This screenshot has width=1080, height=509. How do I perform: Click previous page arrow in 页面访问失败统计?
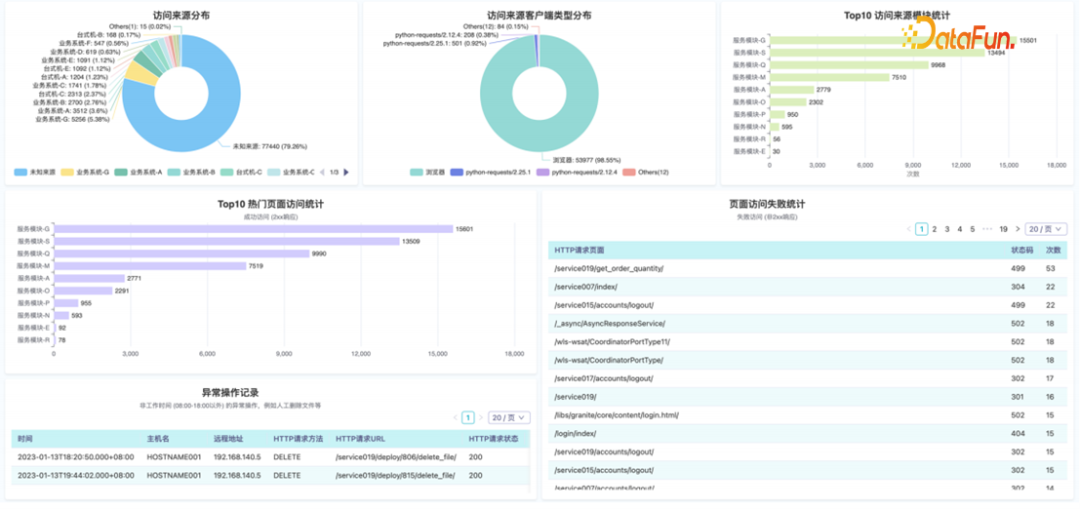click(908, 229)
